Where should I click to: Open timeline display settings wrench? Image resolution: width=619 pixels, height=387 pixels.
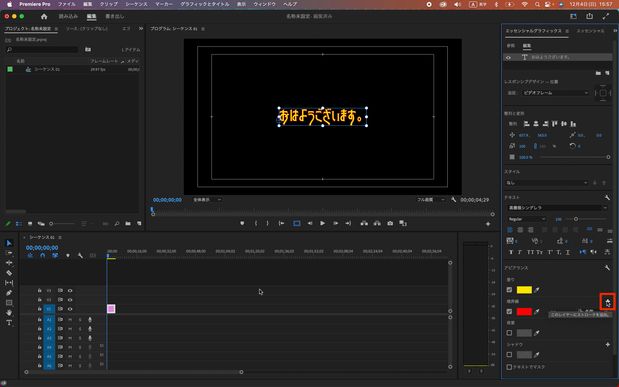(80, 255)
